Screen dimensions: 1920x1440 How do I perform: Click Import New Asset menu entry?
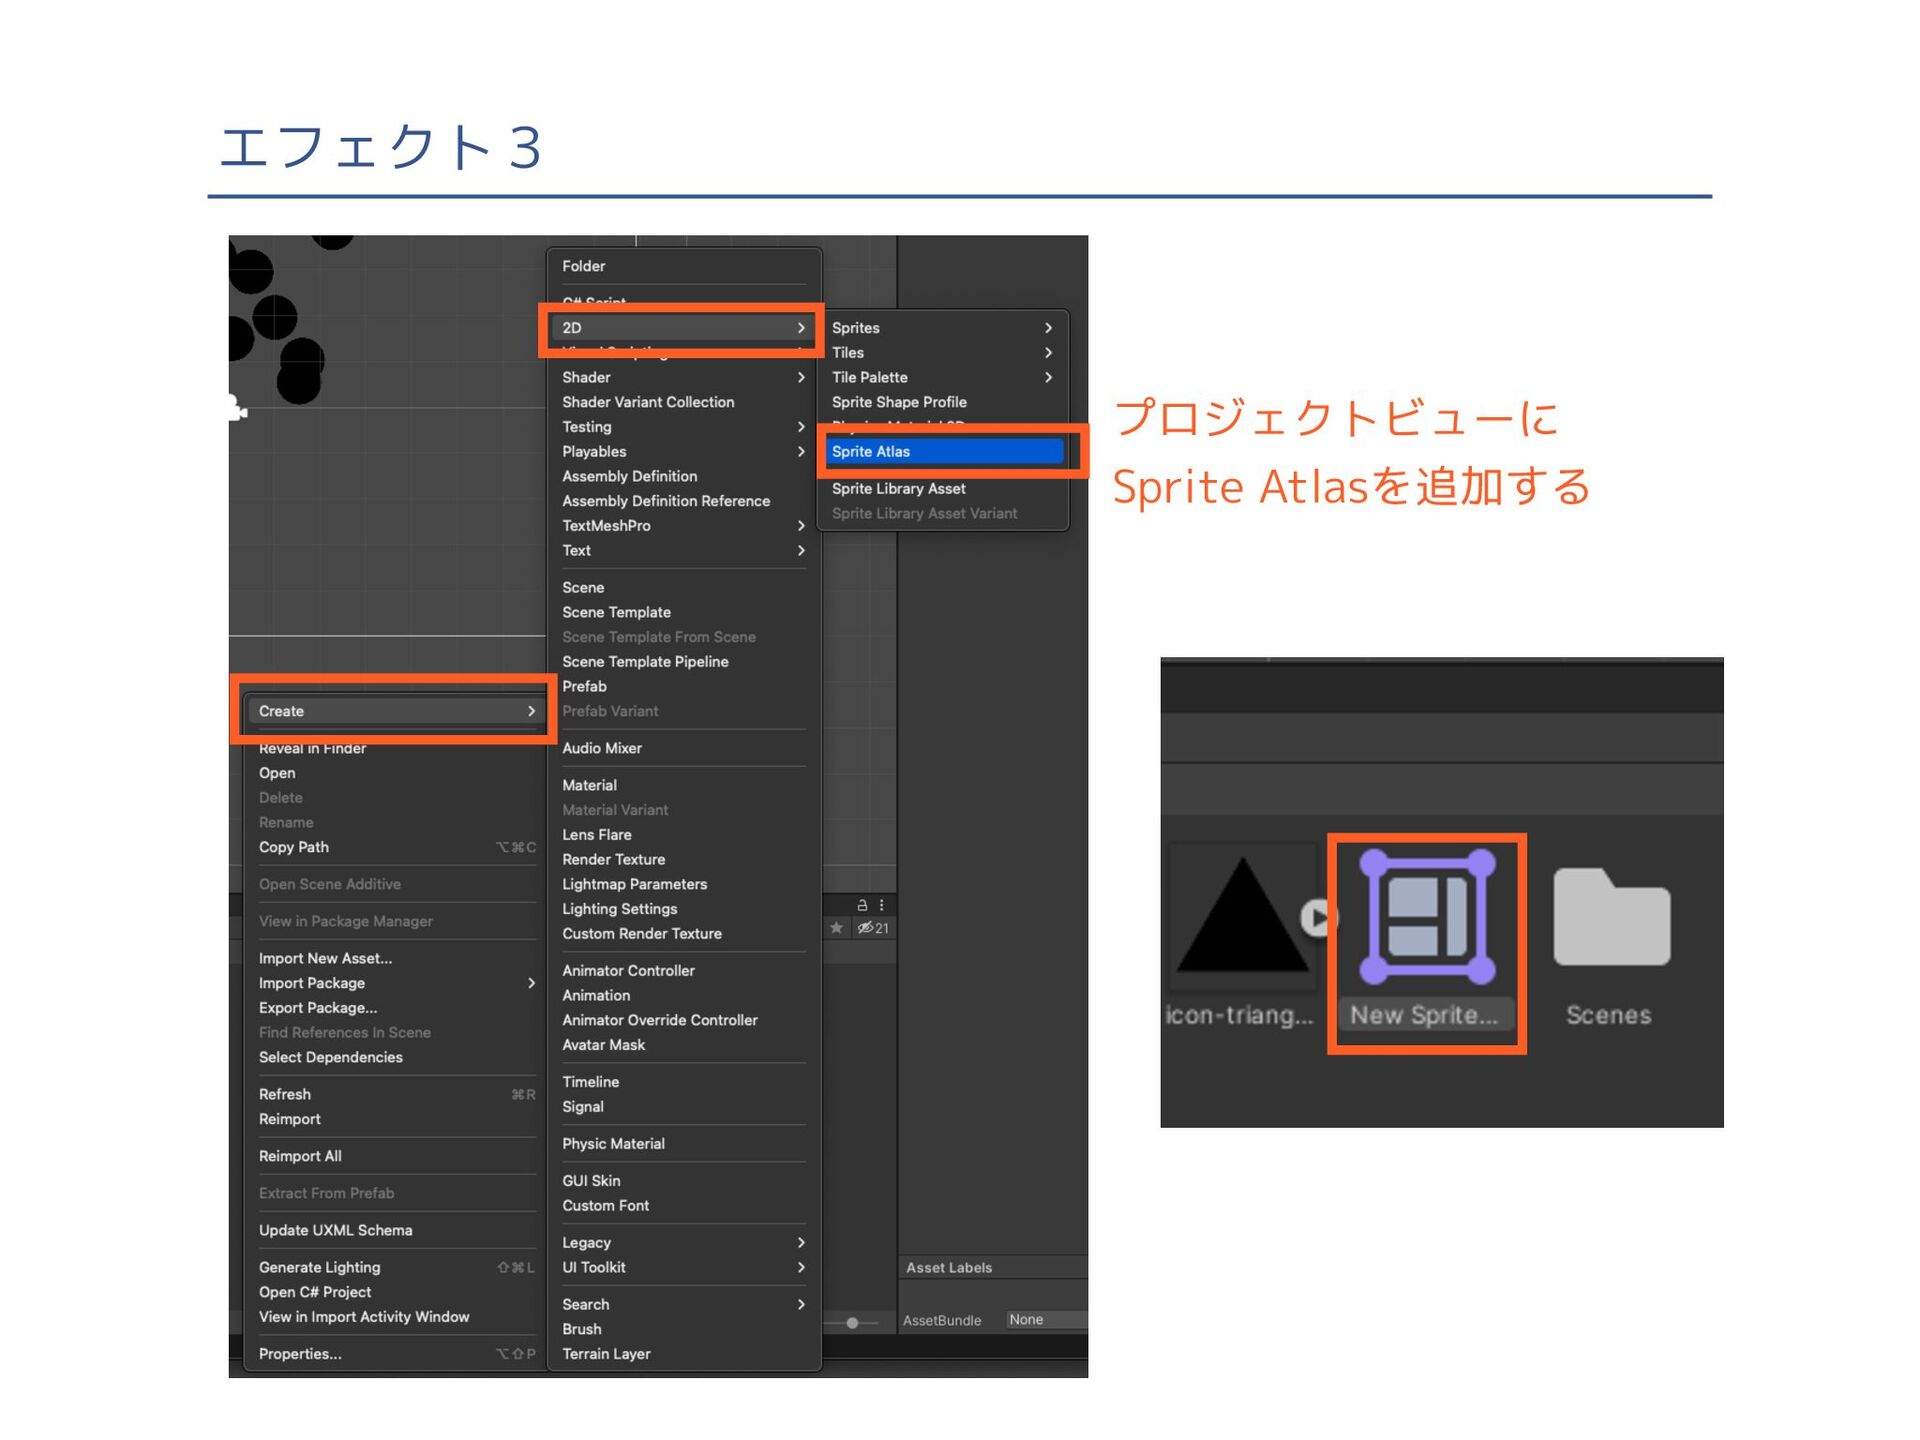point(325,958)
